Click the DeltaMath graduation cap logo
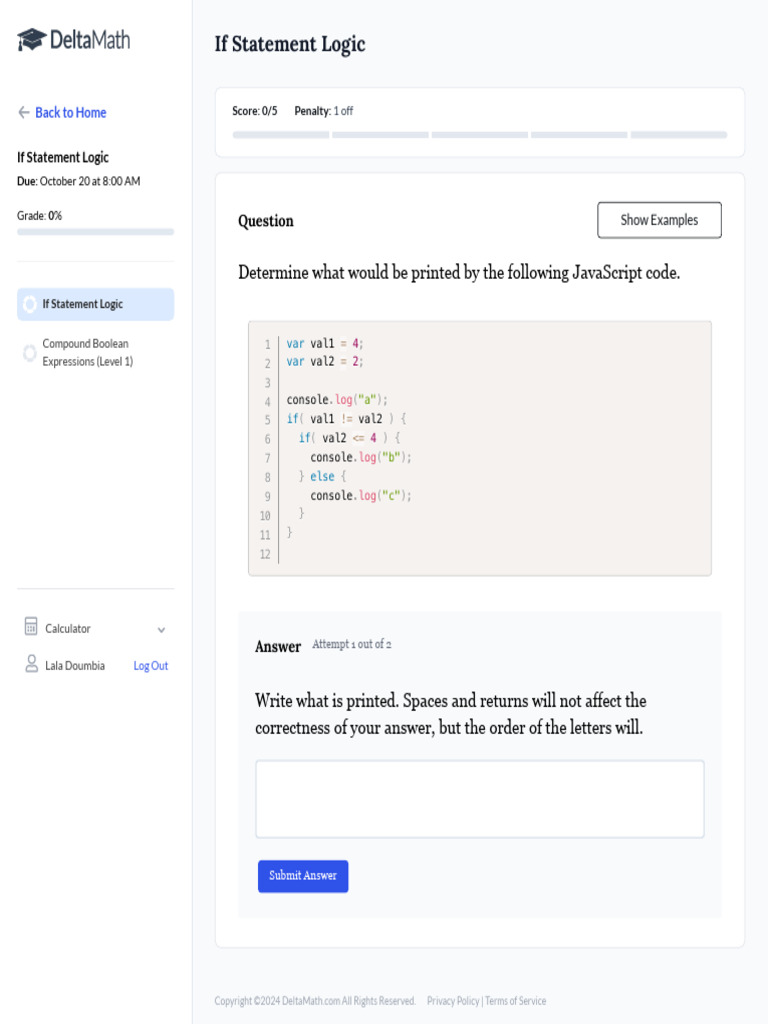768x1024 pixels. [x=32, y=40]
